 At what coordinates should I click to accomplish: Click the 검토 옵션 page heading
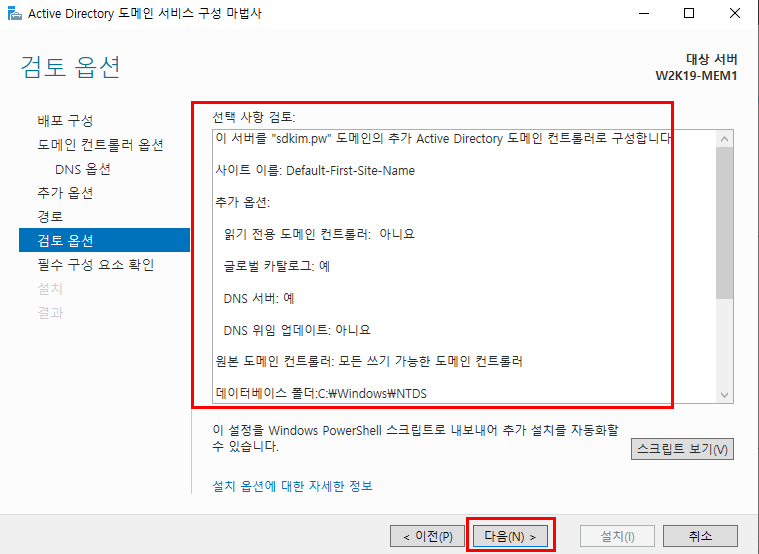point(71,66)
